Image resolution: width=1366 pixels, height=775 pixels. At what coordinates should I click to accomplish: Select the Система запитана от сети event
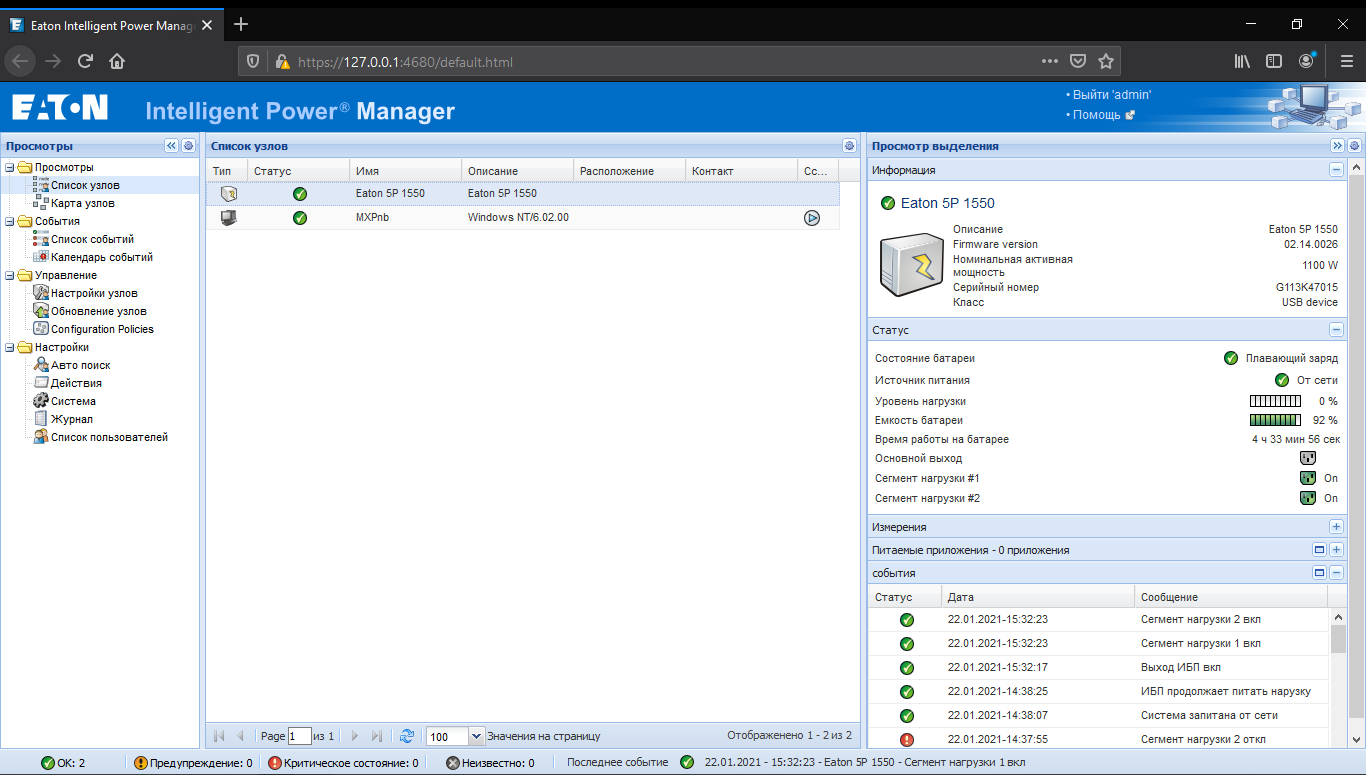coord(1100,715)
